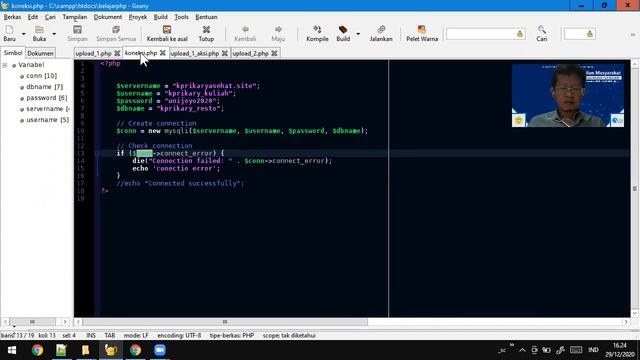Open first Chrome icon in taskbar
The width and height of the screenshot is (640, 360).
click(x=37, y=350)
